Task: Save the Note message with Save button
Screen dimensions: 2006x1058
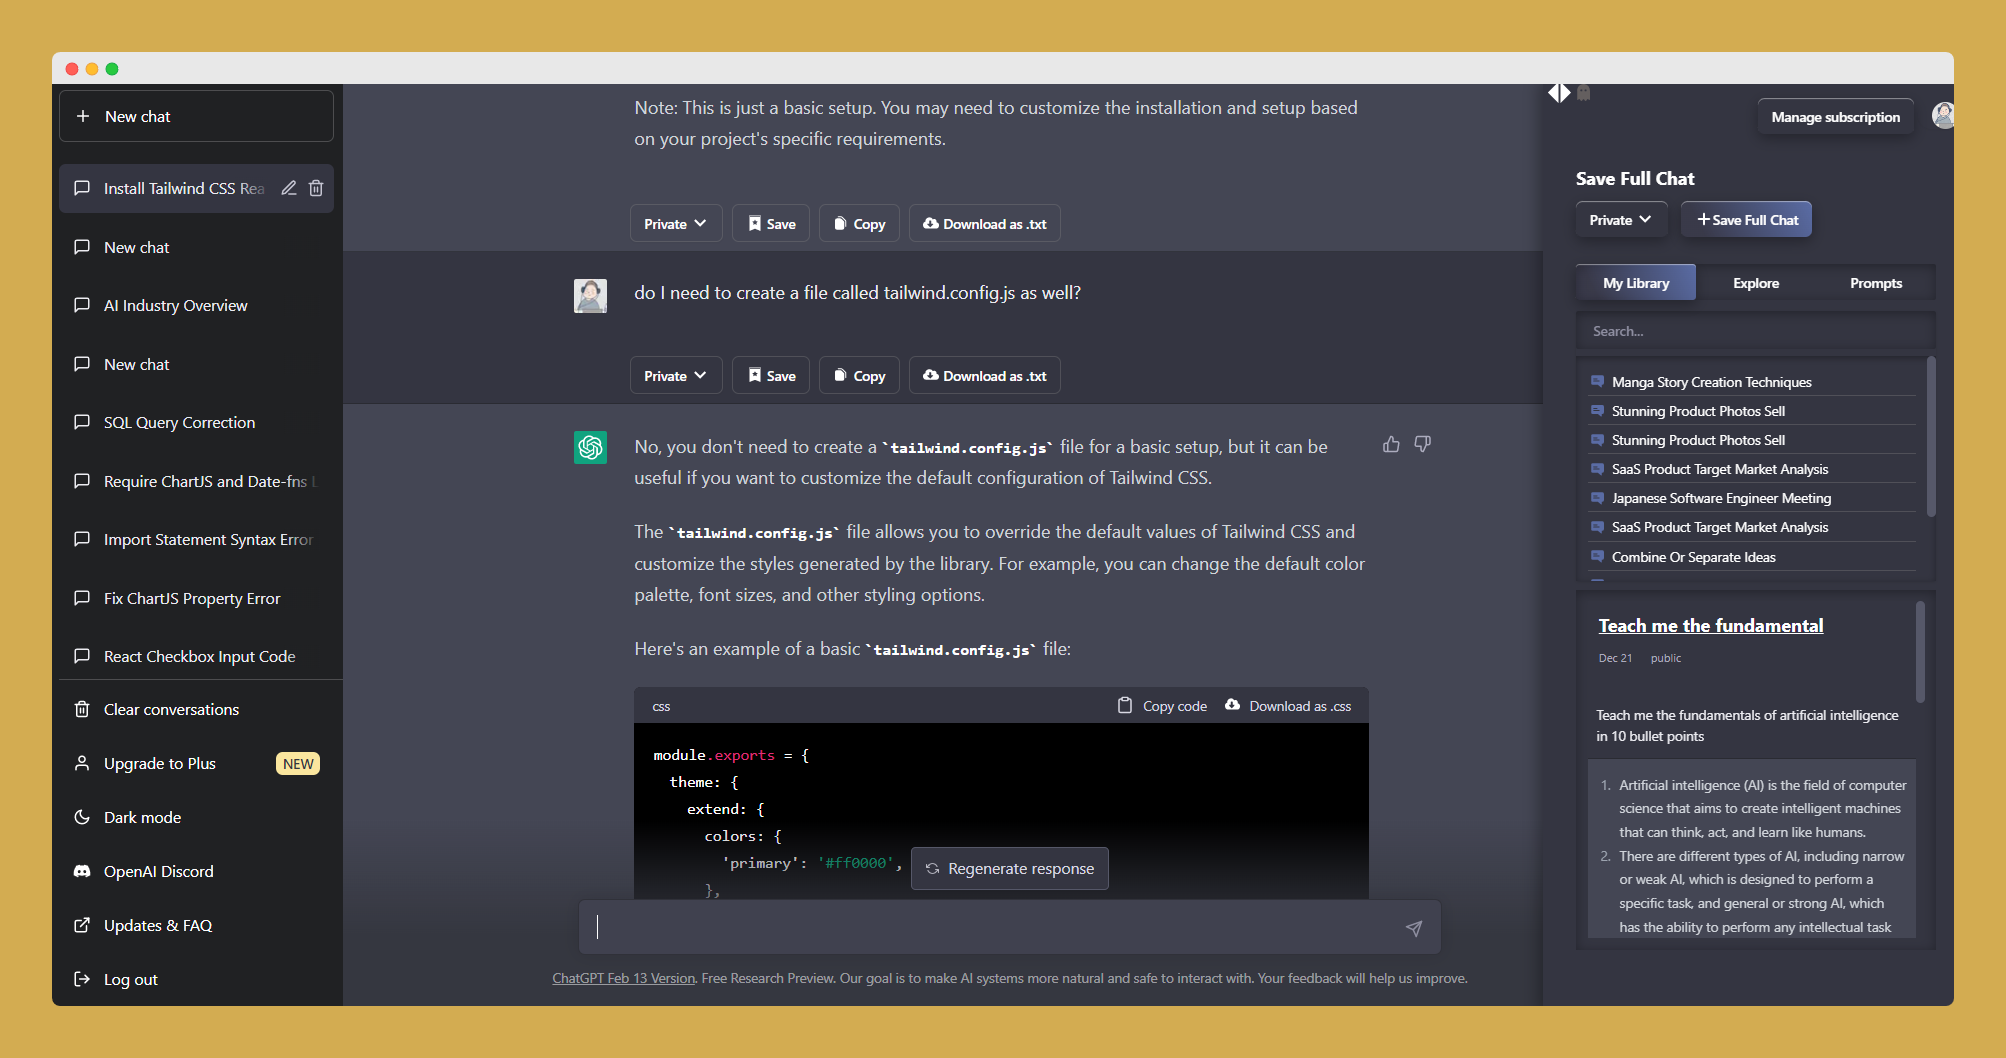Action: 771,224
